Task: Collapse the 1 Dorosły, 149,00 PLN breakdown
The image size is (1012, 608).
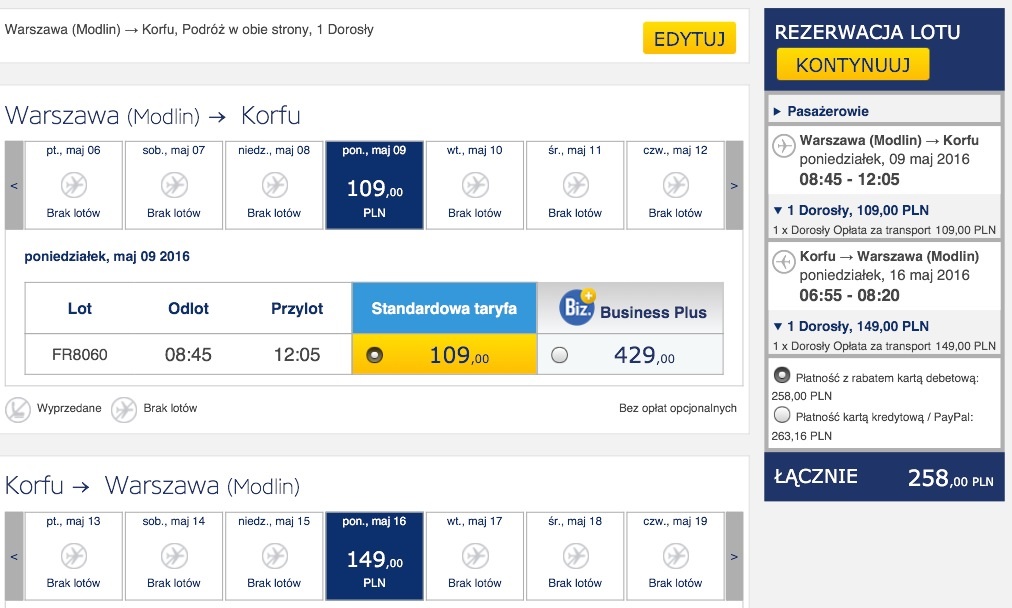Action: click(x=851, y=327)
